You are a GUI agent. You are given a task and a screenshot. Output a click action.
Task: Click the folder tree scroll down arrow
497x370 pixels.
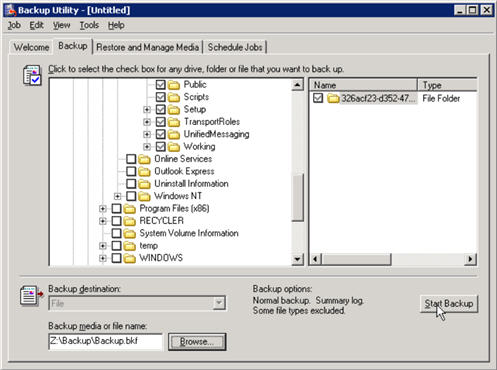tap(297, 259)
